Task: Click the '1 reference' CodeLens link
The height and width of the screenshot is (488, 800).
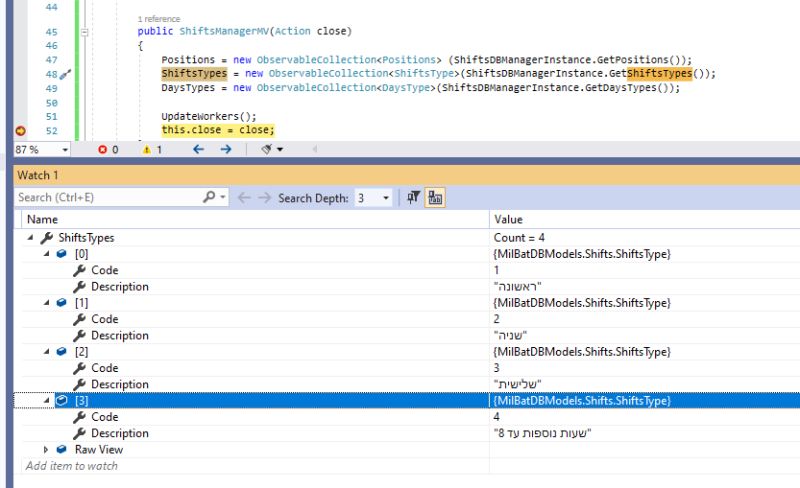Action: pos(159,19)
